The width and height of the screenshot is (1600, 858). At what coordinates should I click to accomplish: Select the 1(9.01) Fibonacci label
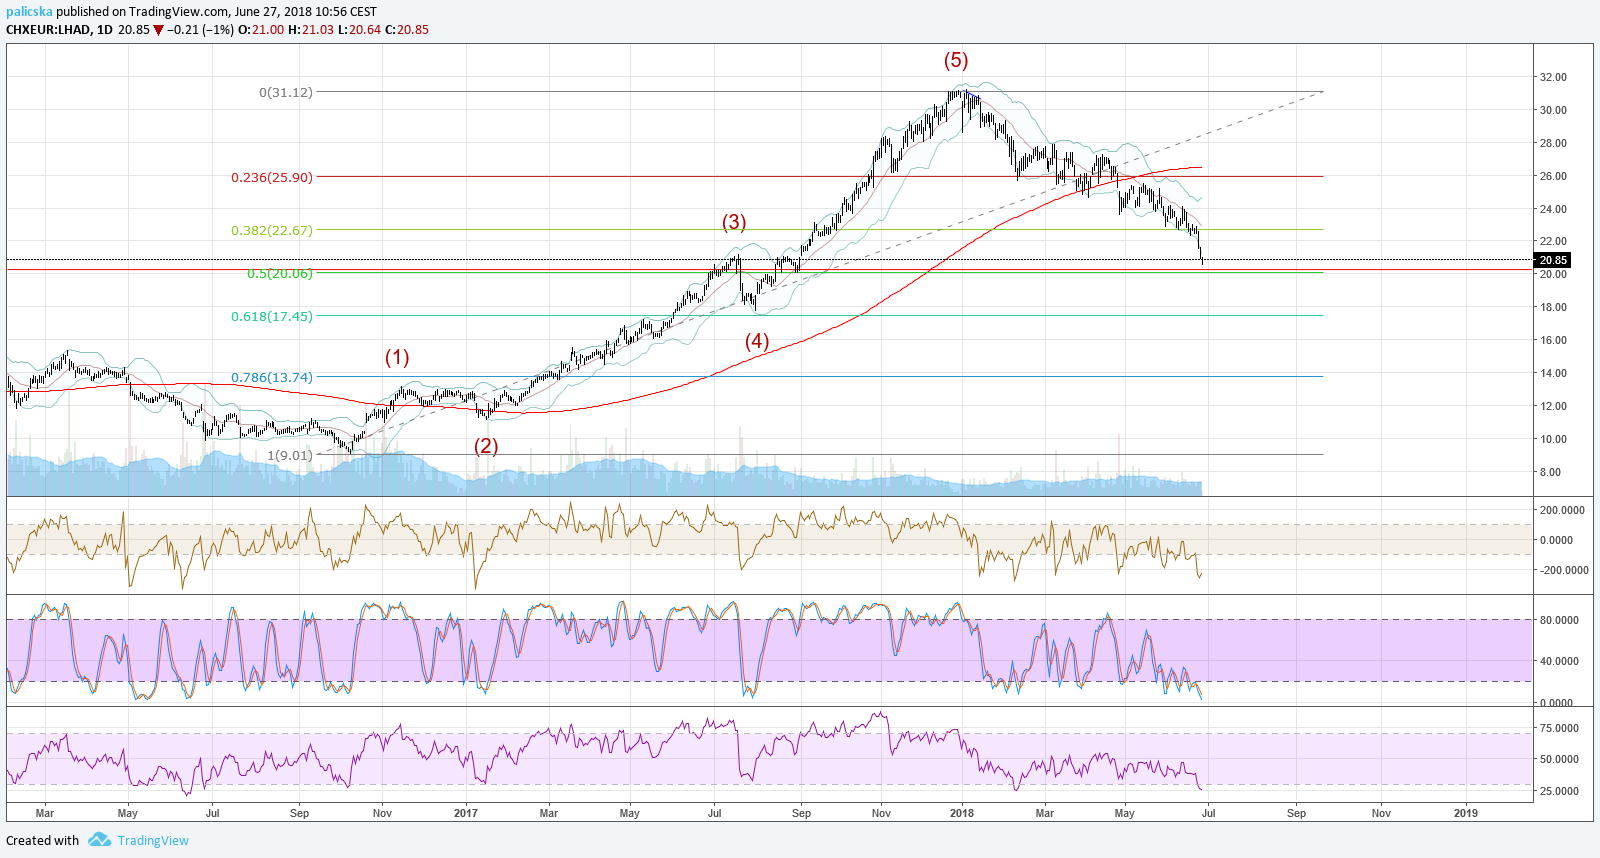pos(290,455)
